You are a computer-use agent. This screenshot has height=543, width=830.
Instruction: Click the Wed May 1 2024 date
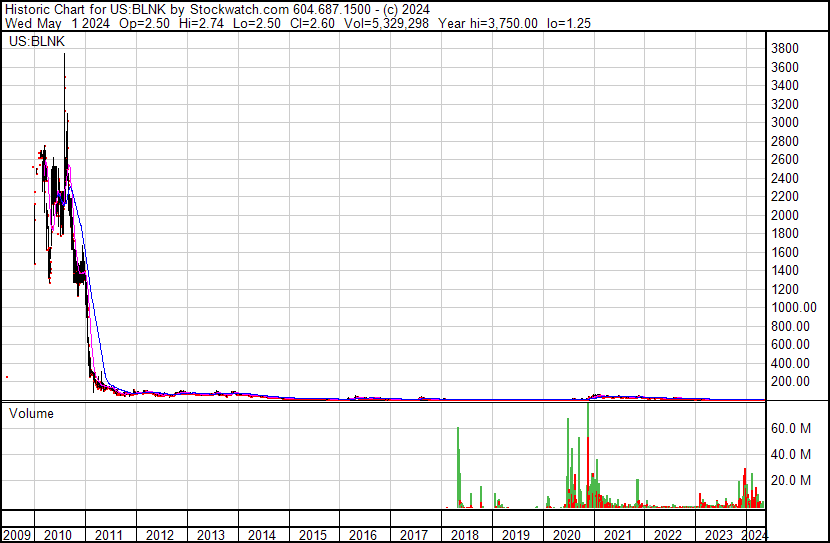pos(57,23)
